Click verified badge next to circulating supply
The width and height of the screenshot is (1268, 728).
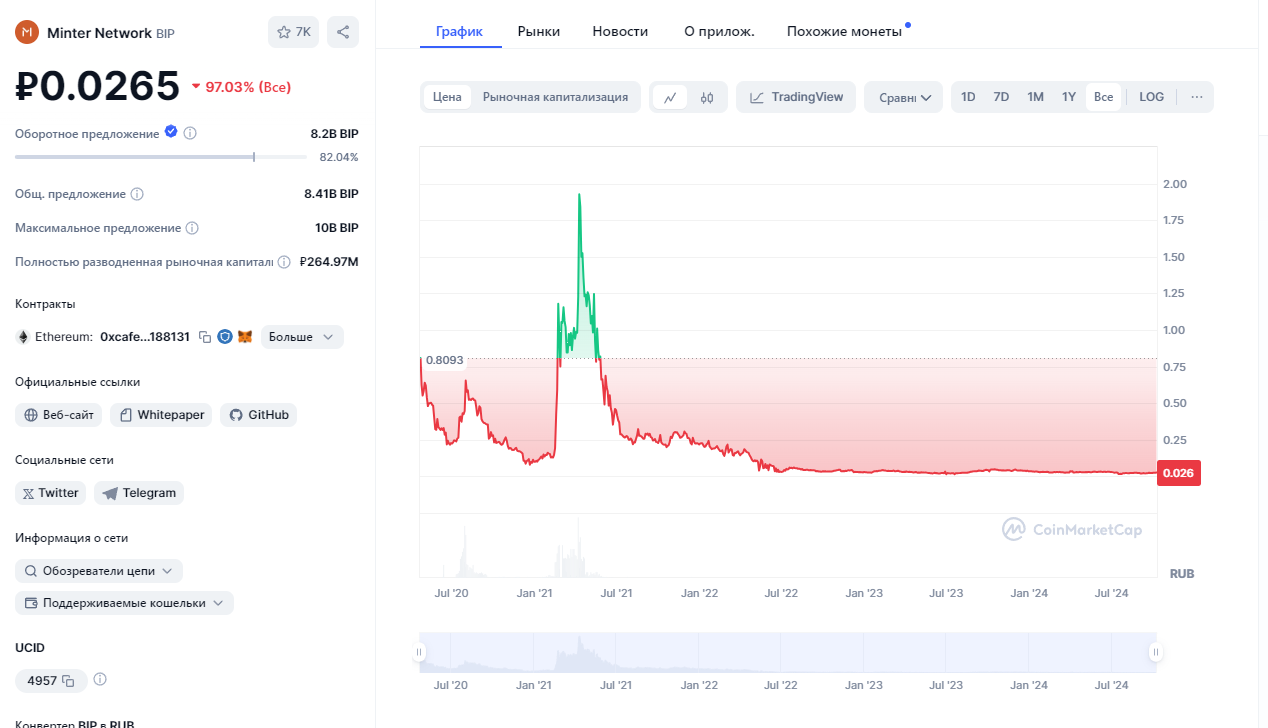click(x=171, y=132)
